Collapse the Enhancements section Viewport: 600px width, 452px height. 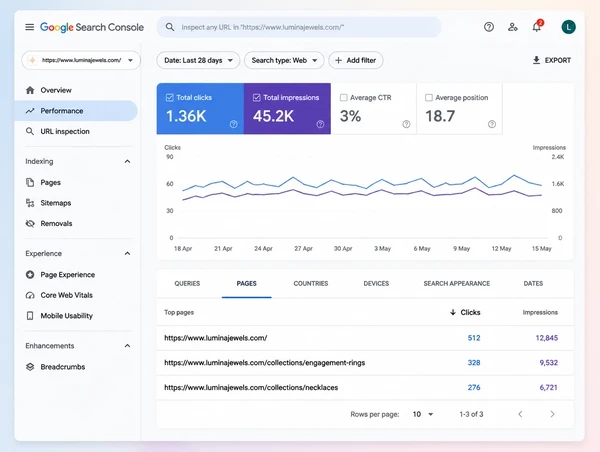[x=127, y=346]
